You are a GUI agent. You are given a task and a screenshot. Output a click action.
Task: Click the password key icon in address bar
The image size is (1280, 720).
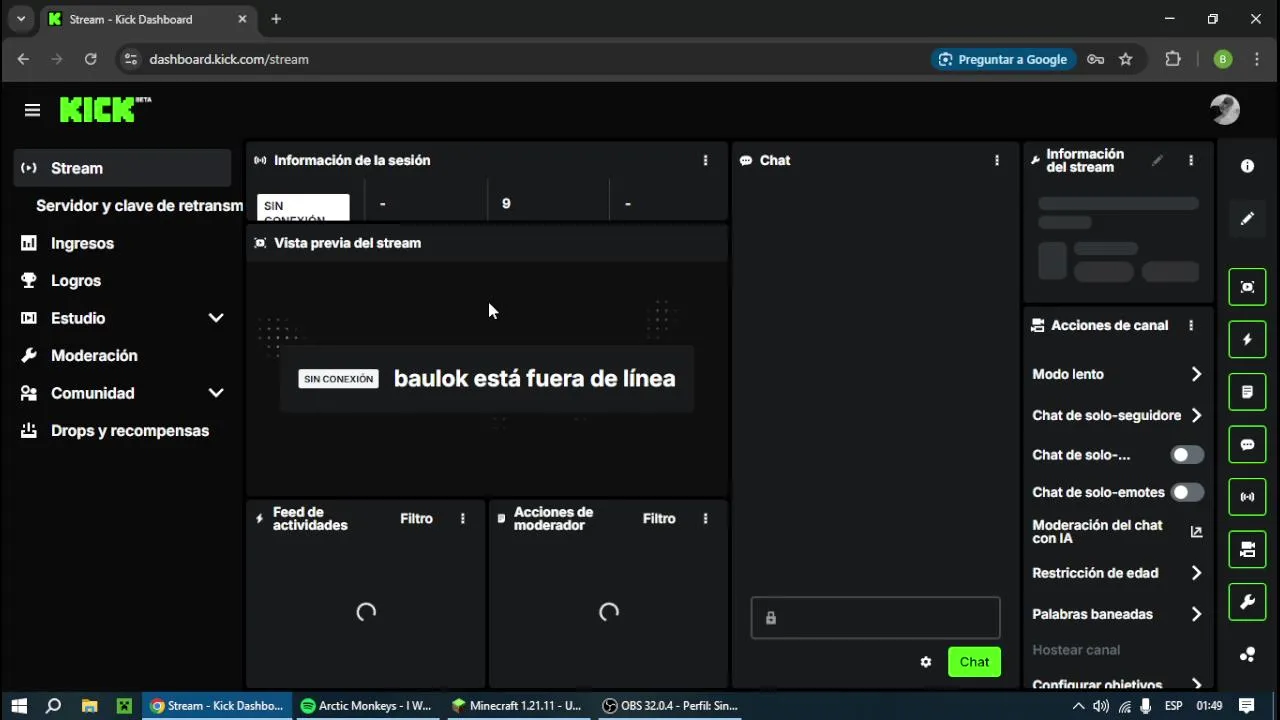pos(1096,59)
